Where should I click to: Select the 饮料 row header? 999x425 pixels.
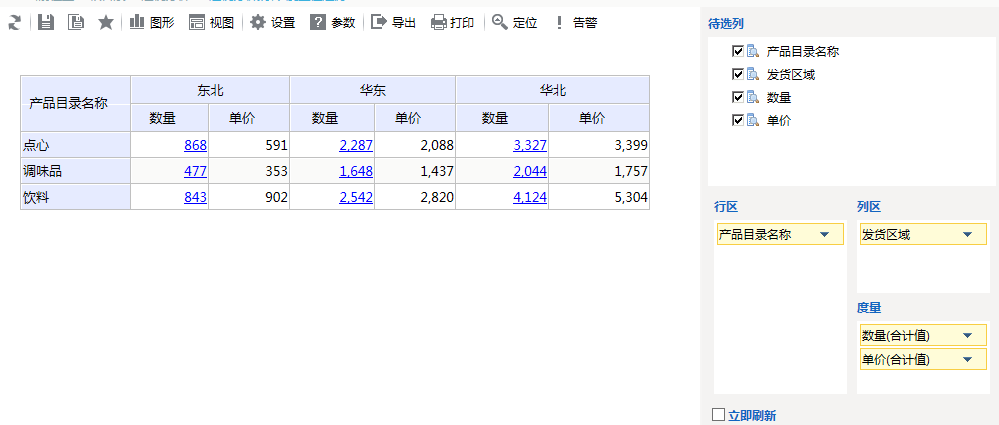[76, 198]
